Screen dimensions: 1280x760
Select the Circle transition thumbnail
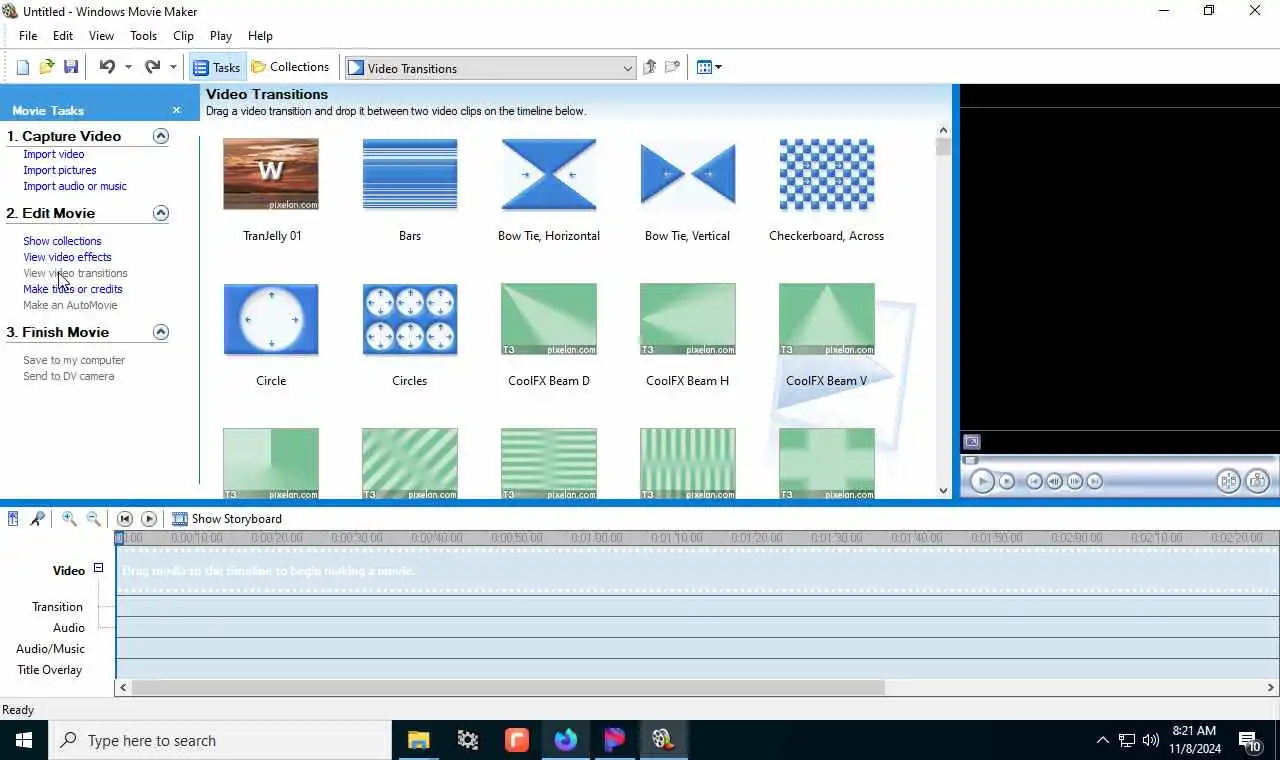point(271,319)
